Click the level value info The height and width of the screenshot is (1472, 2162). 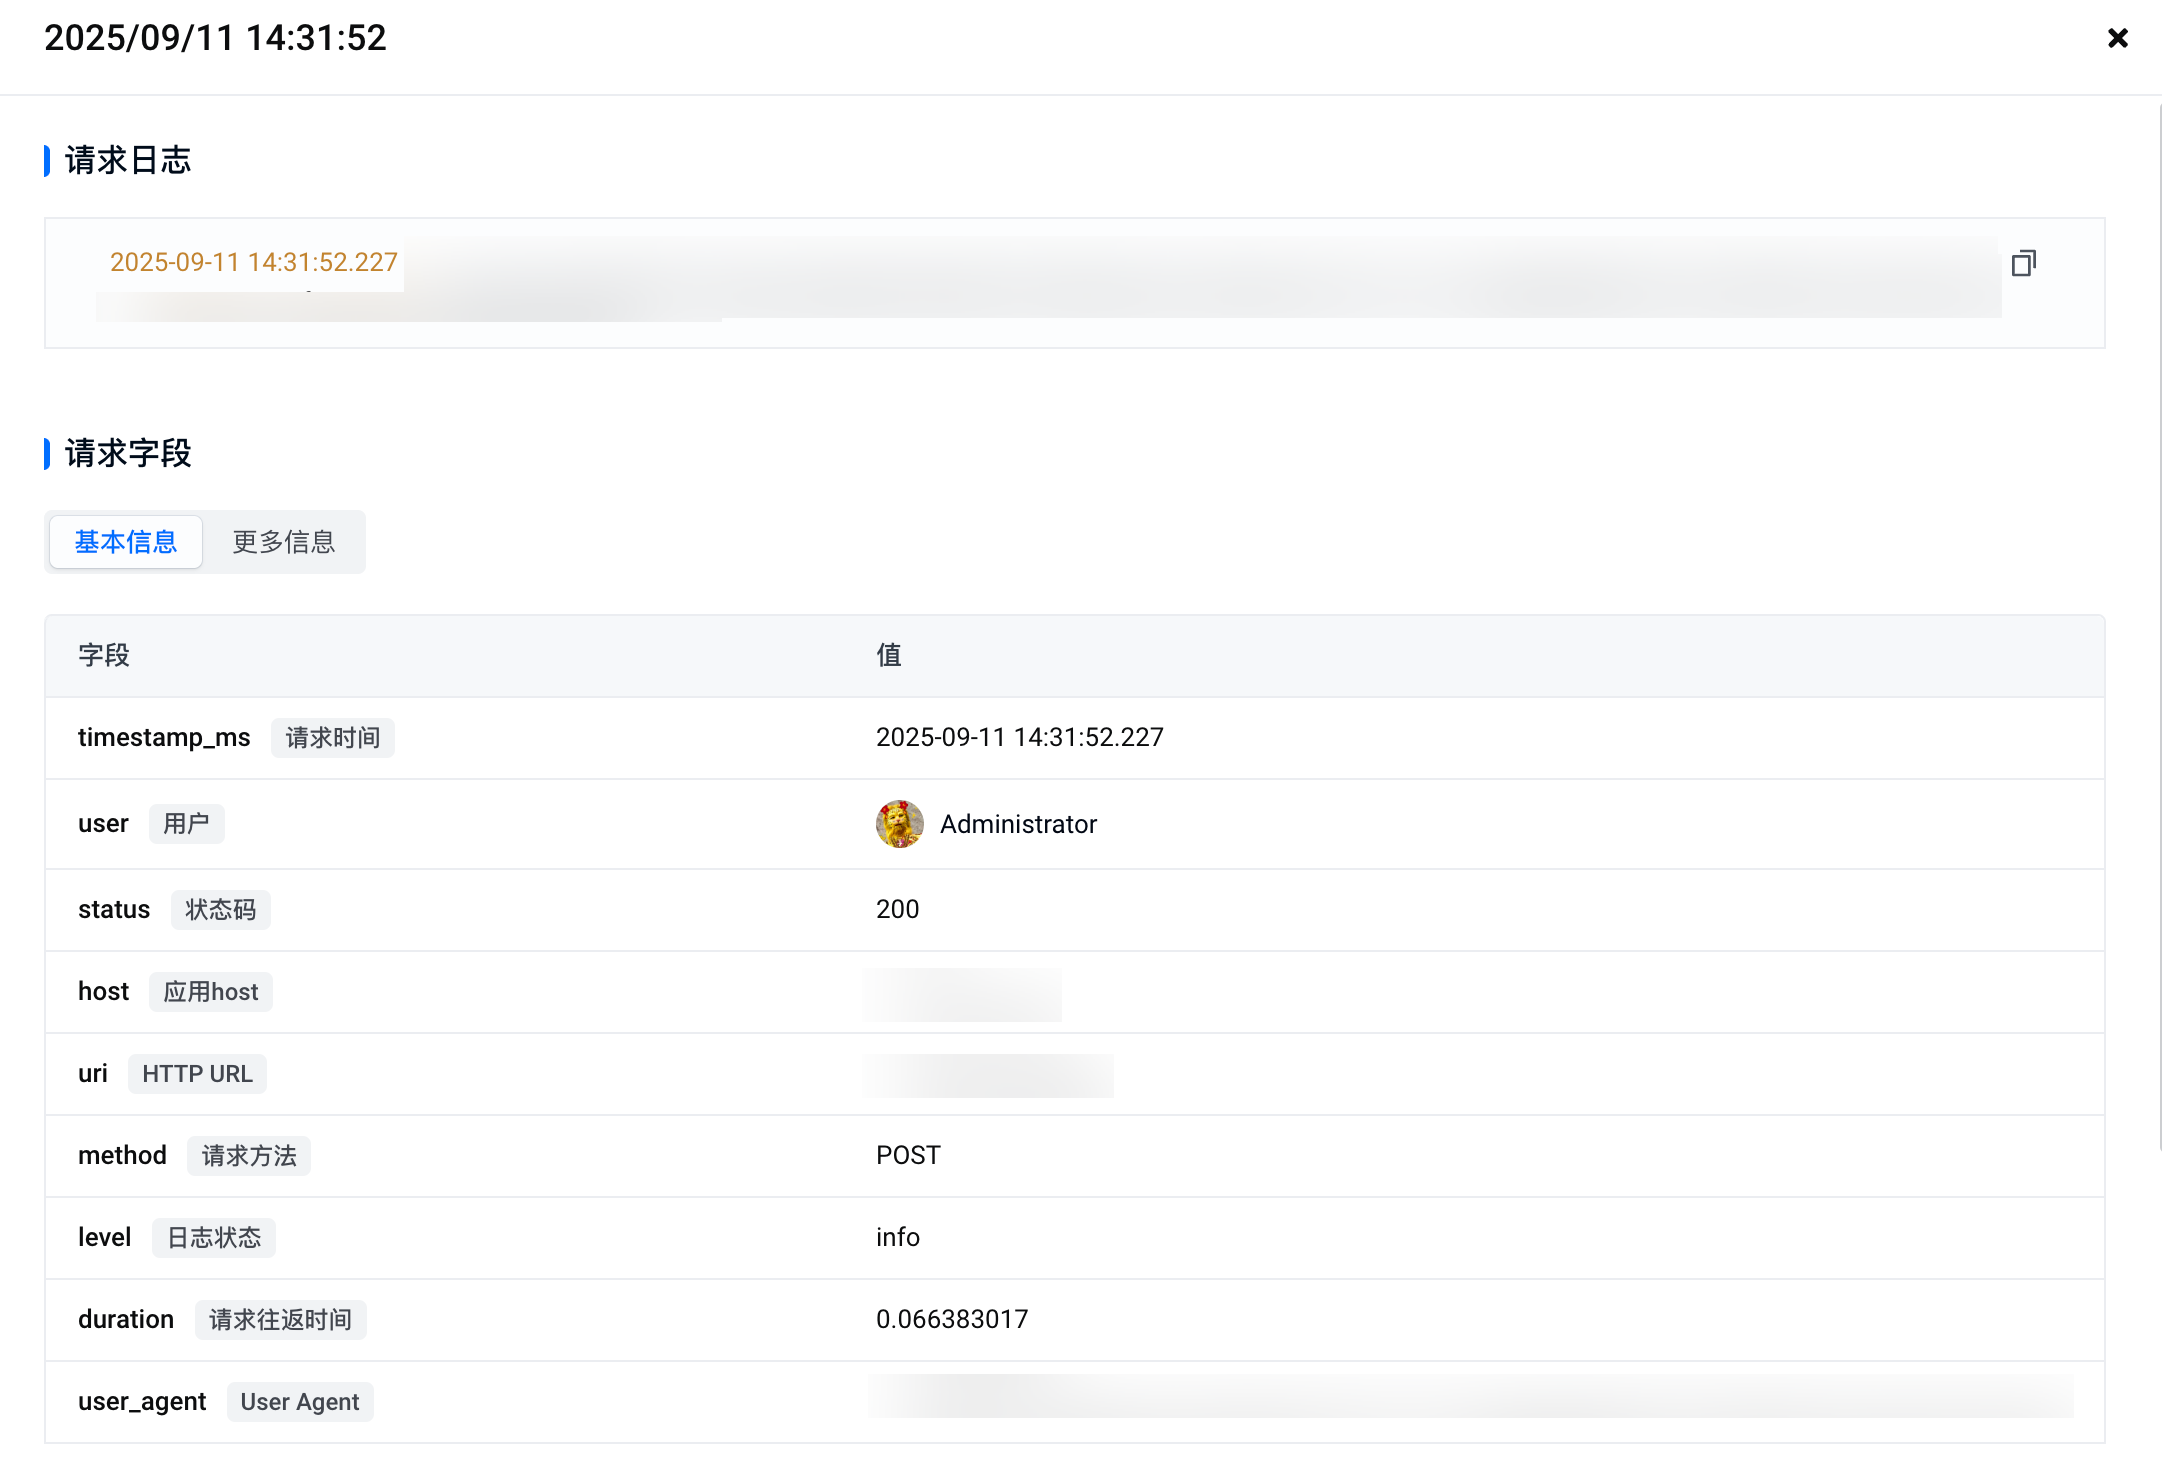coord(897,1237)
